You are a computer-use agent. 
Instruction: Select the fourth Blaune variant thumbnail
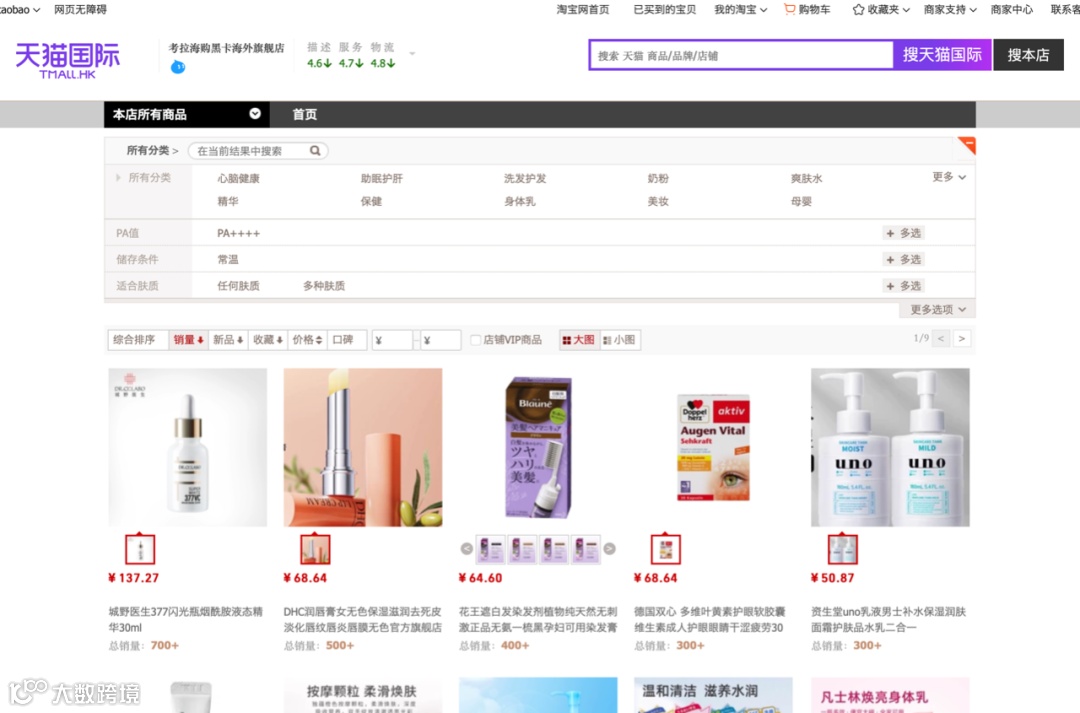(585, 550)
